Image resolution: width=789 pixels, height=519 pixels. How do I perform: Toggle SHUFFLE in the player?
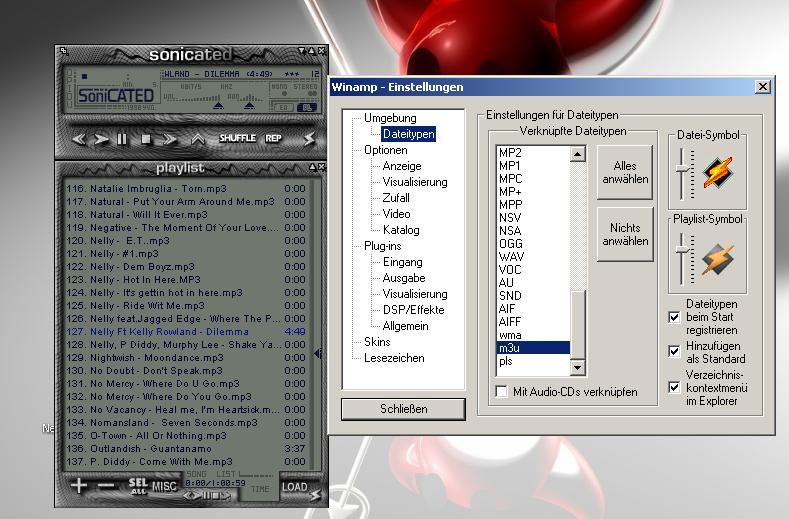click(238, 138)
